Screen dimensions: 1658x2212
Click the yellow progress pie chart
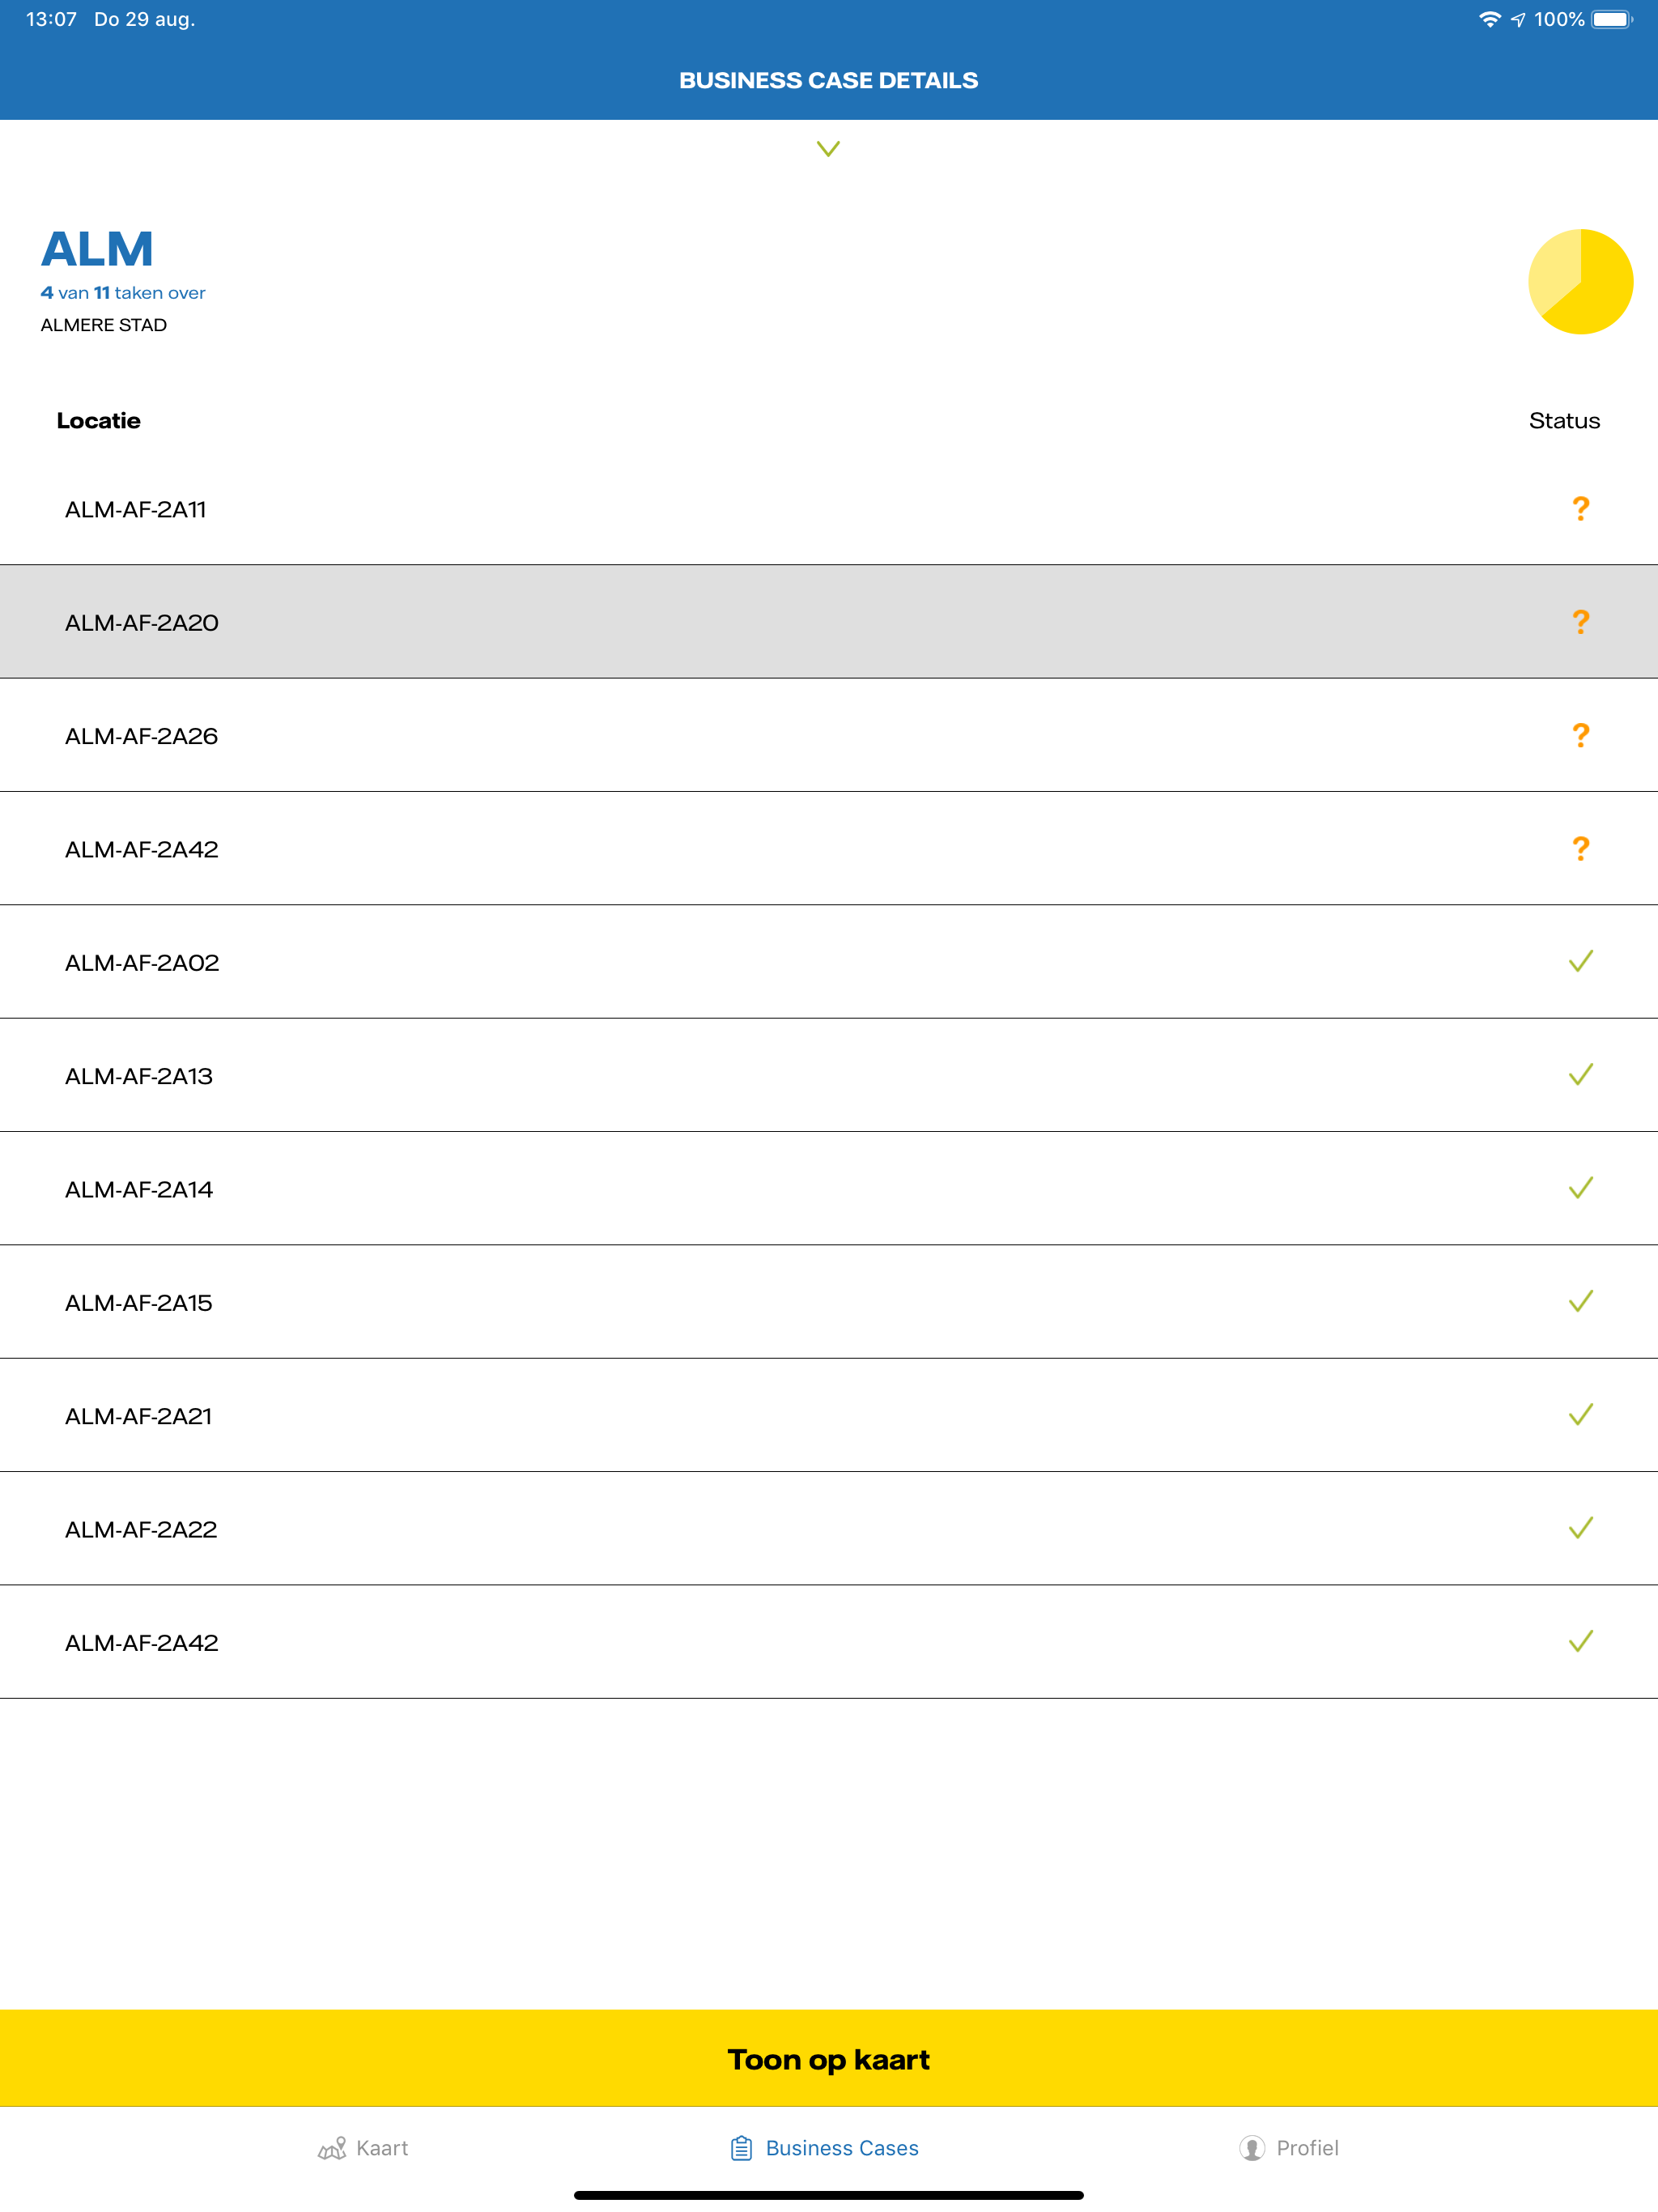pyautogui.click(x=1580, y=282)
